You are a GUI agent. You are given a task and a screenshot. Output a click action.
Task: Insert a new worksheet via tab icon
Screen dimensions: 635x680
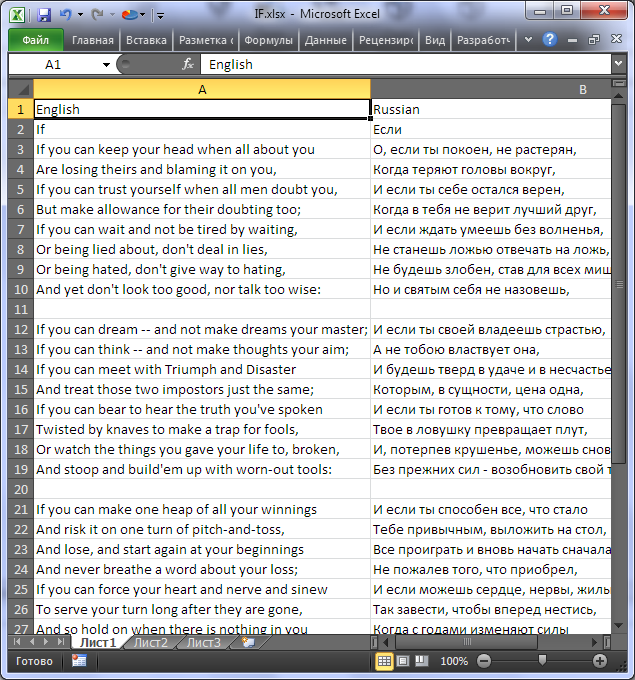point(247,643)
